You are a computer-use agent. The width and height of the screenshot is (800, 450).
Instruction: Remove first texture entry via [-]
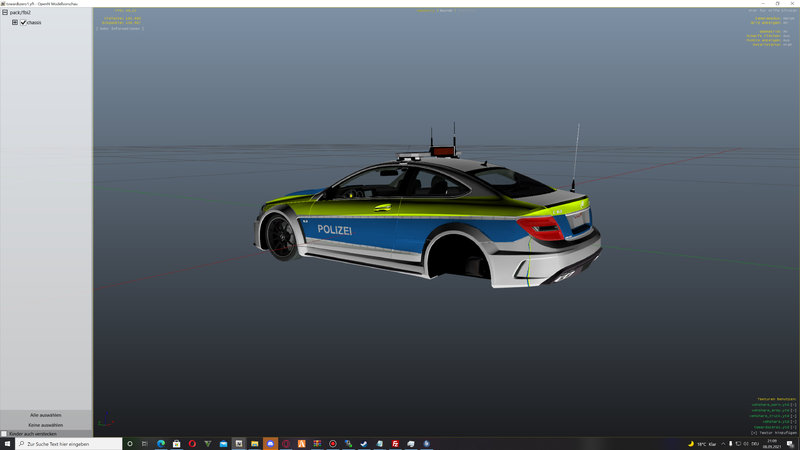tap(793, 405)
